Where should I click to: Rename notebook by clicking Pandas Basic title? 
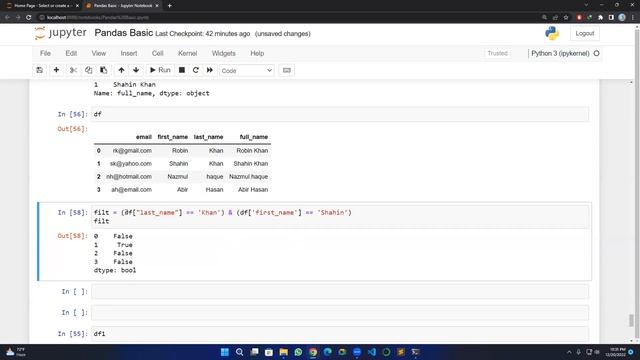[124, 33]
